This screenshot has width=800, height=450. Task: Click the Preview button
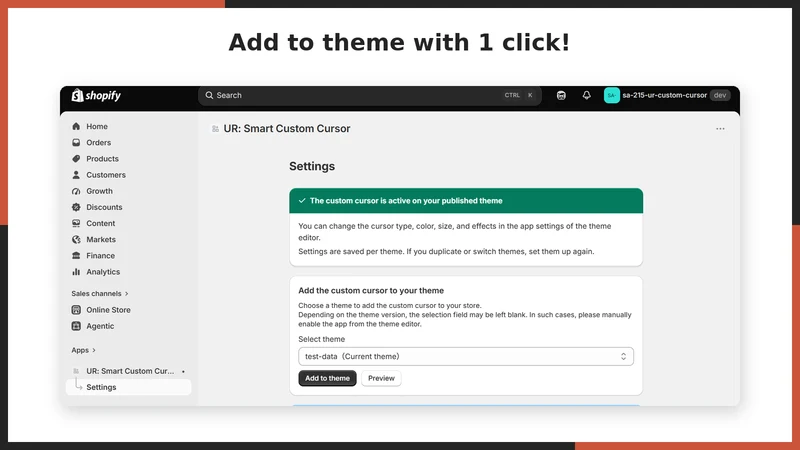(x=381, y=378)
